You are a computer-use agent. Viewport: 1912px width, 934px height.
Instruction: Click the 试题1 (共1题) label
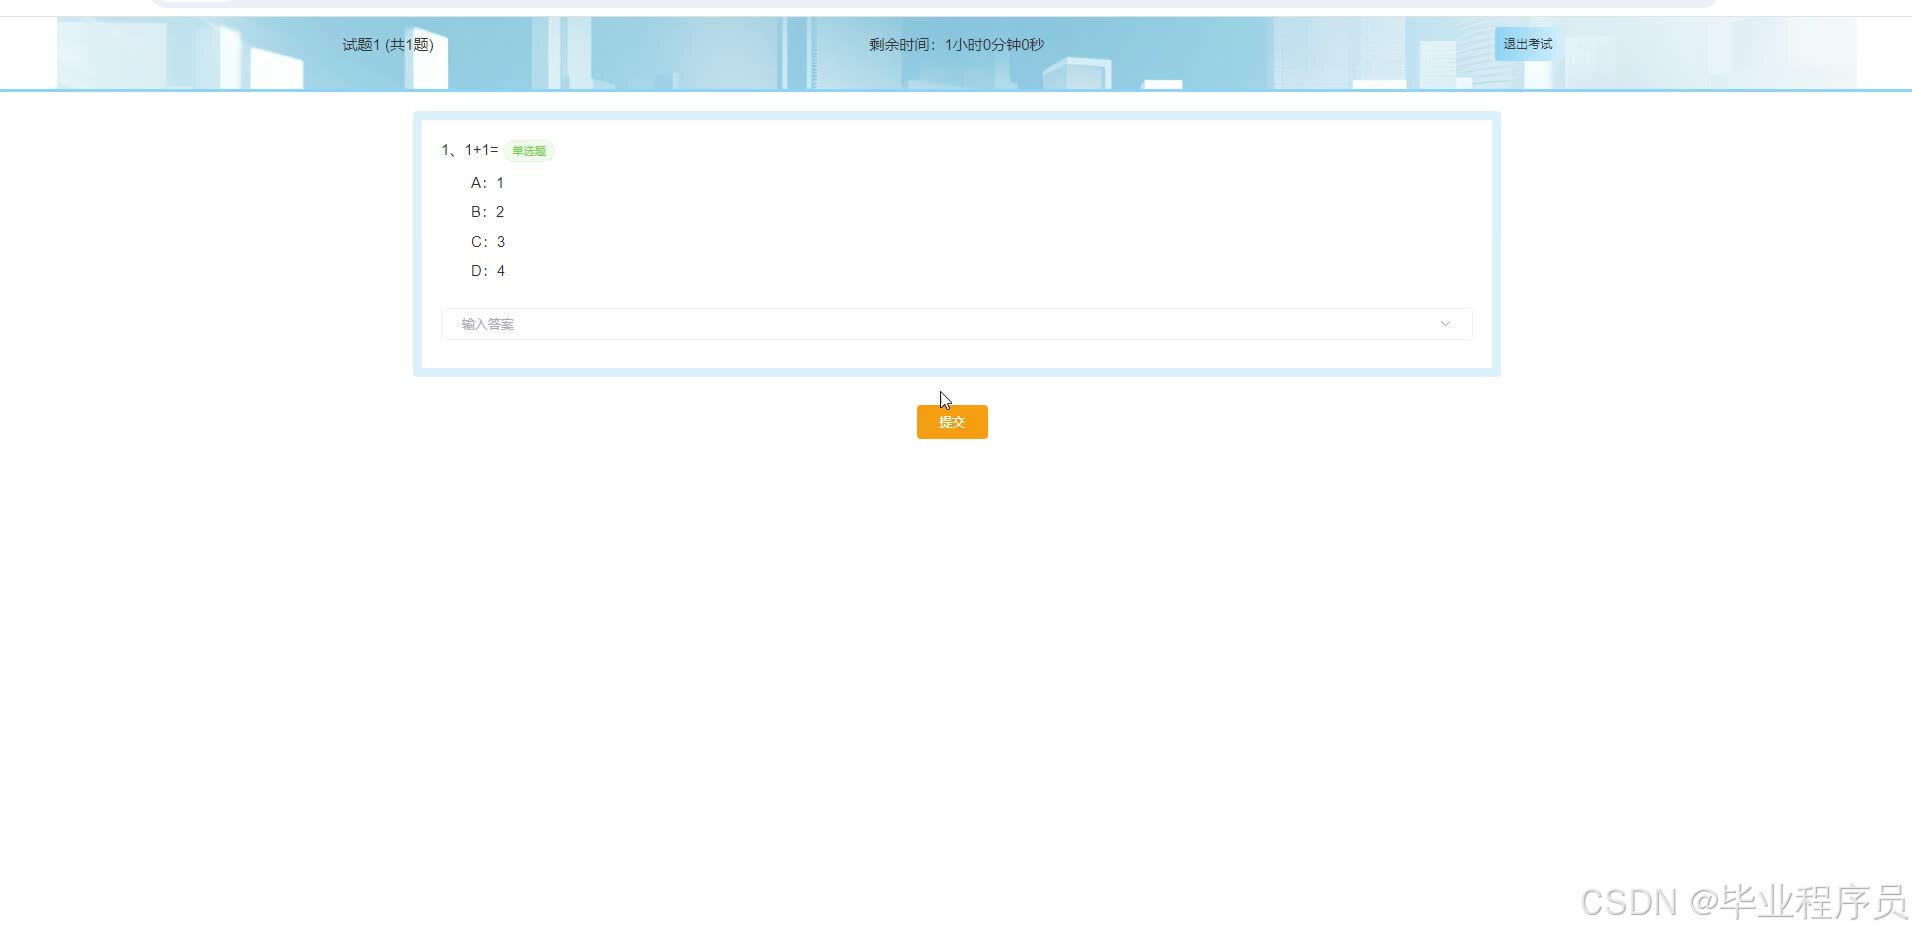(x=388, y=44)
